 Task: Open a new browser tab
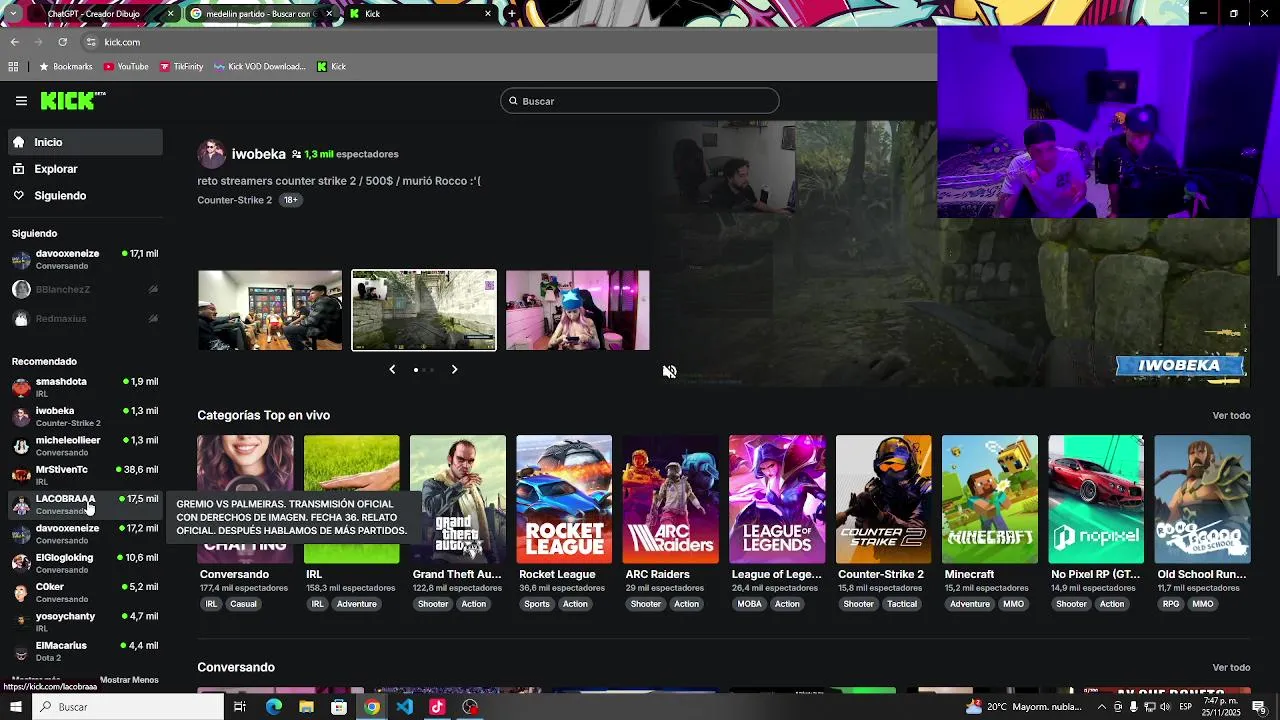pos(512,14)
